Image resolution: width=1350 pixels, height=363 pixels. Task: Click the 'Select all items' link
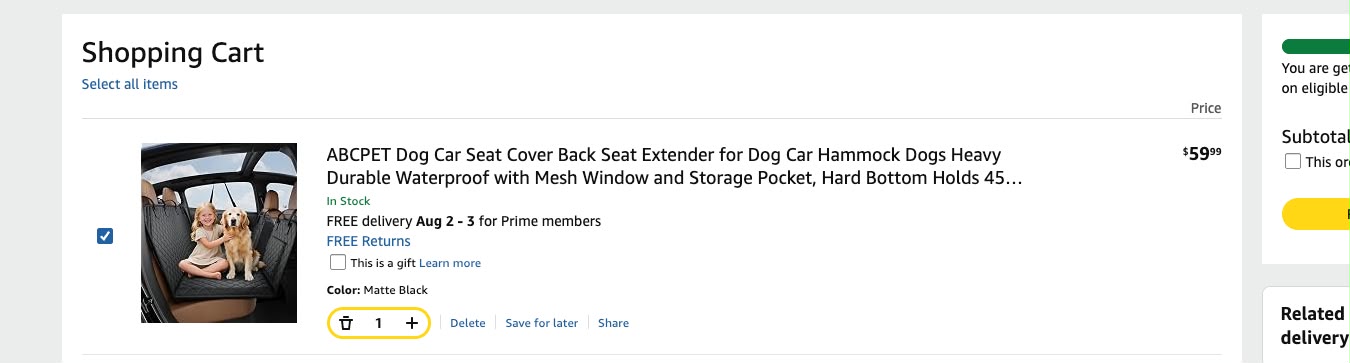tap(130, 84)
